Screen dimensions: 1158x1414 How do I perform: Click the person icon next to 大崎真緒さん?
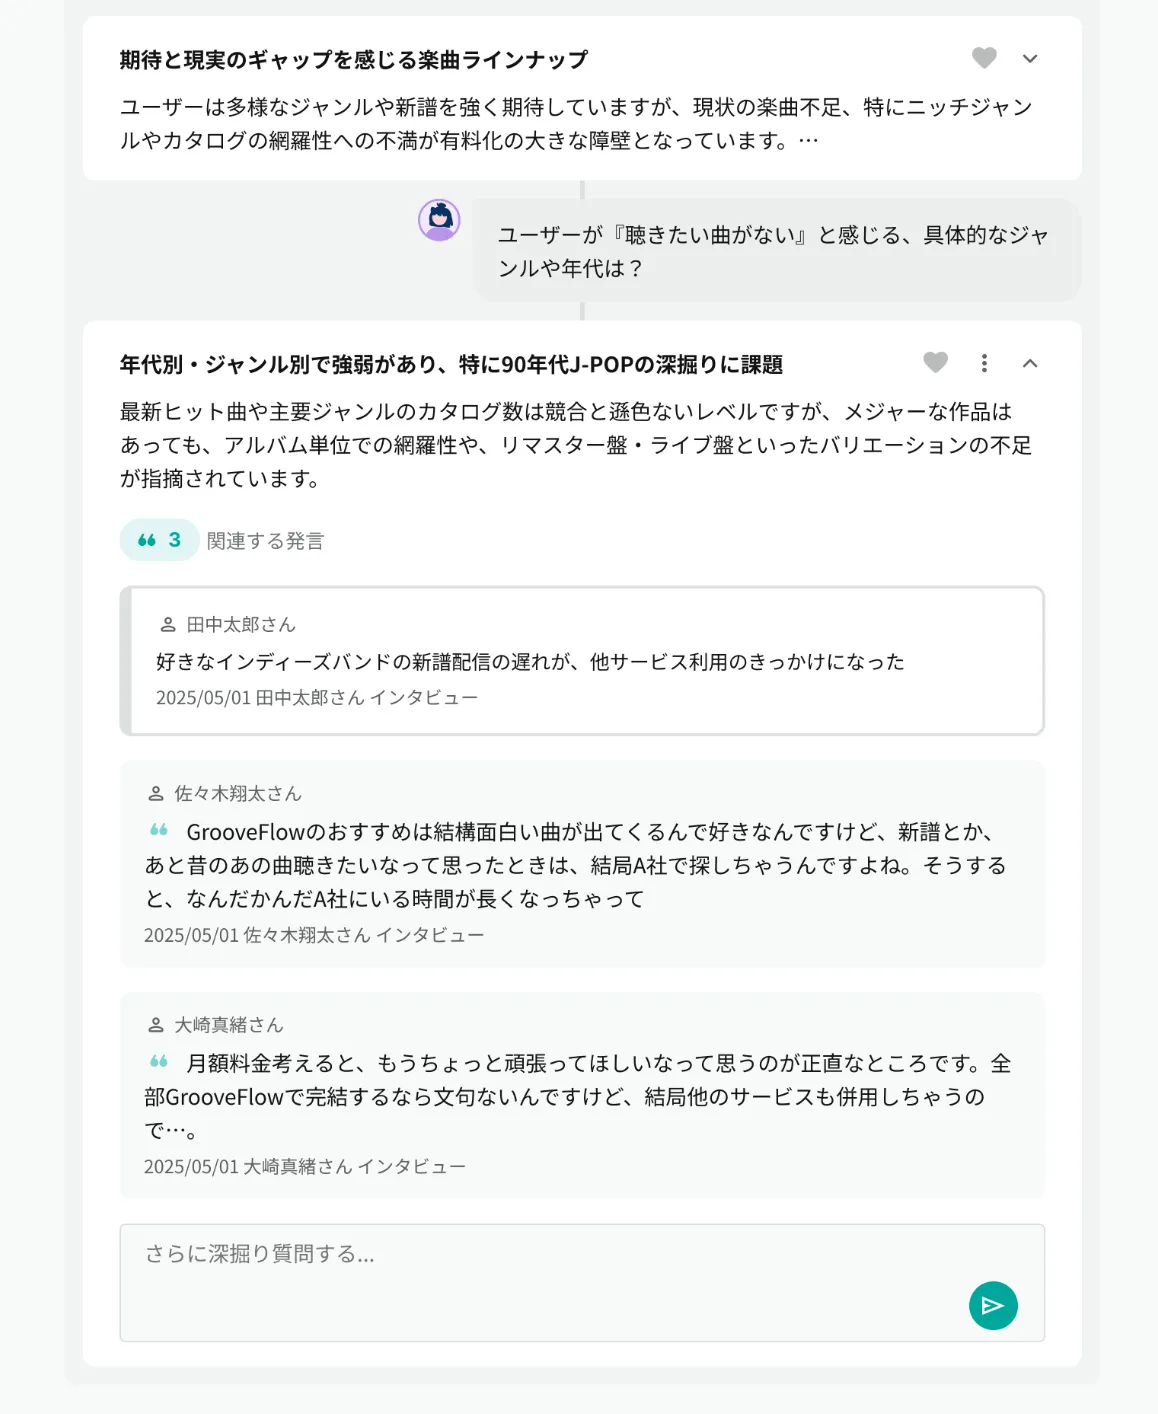click(x=156, y=1025)
